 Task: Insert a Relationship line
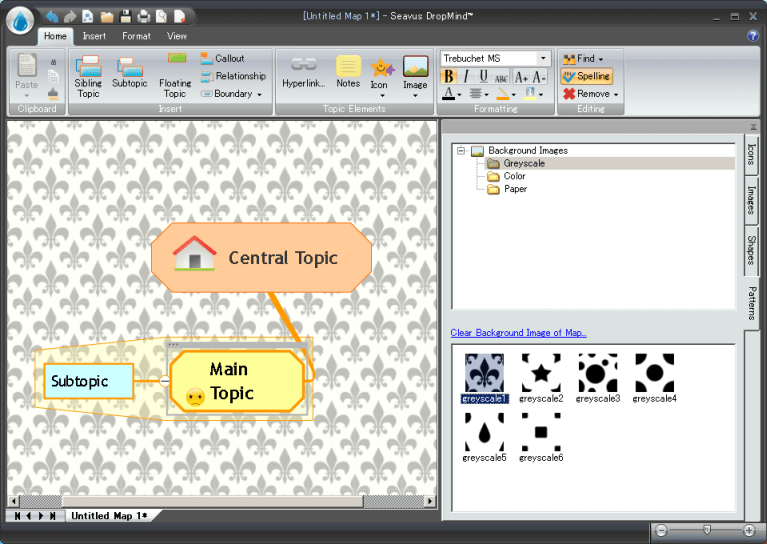click(x=233, y=76)
